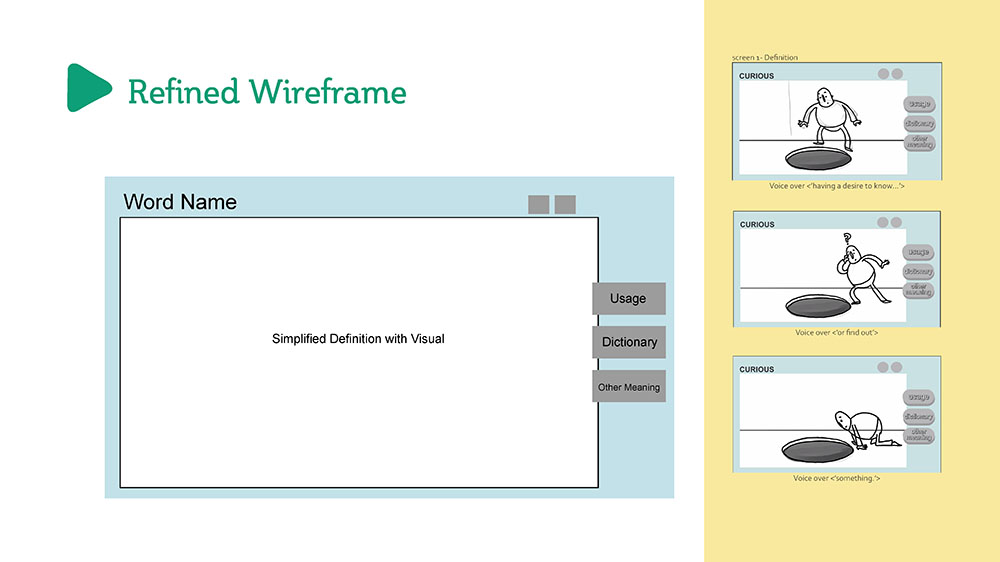
Task: Click 'Simplified Definition with Visual' canvas area
Action: (x=358, y=339)
